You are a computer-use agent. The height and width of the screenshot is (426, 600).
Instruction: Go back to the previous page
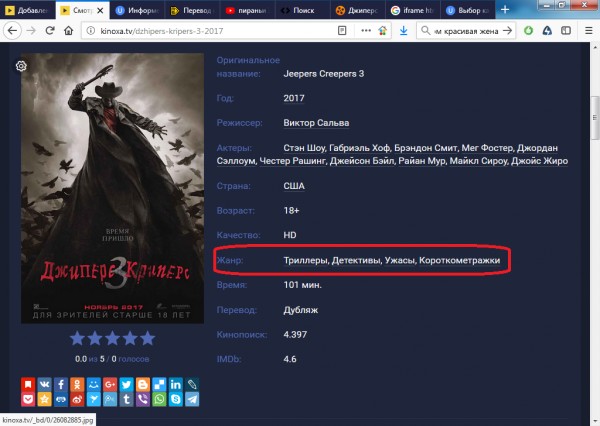click(12, 31)
